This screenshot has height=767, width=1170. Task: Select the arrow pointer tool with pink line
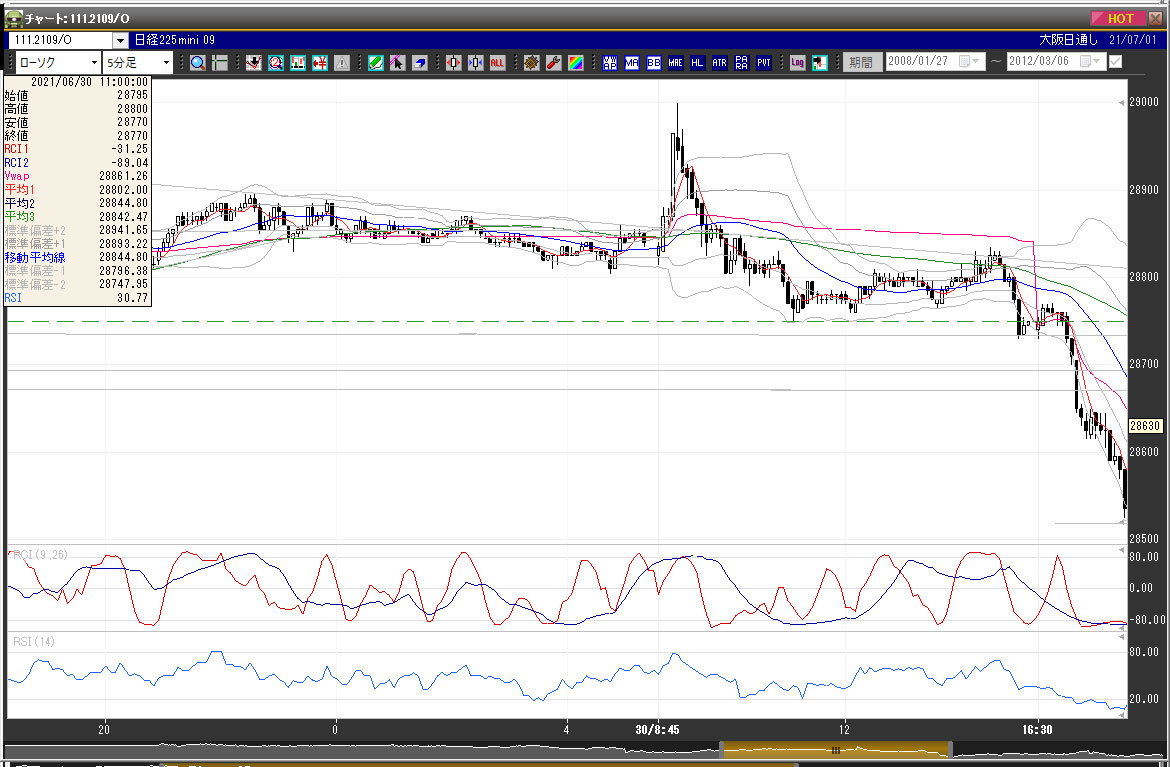(x=397, y=63)
